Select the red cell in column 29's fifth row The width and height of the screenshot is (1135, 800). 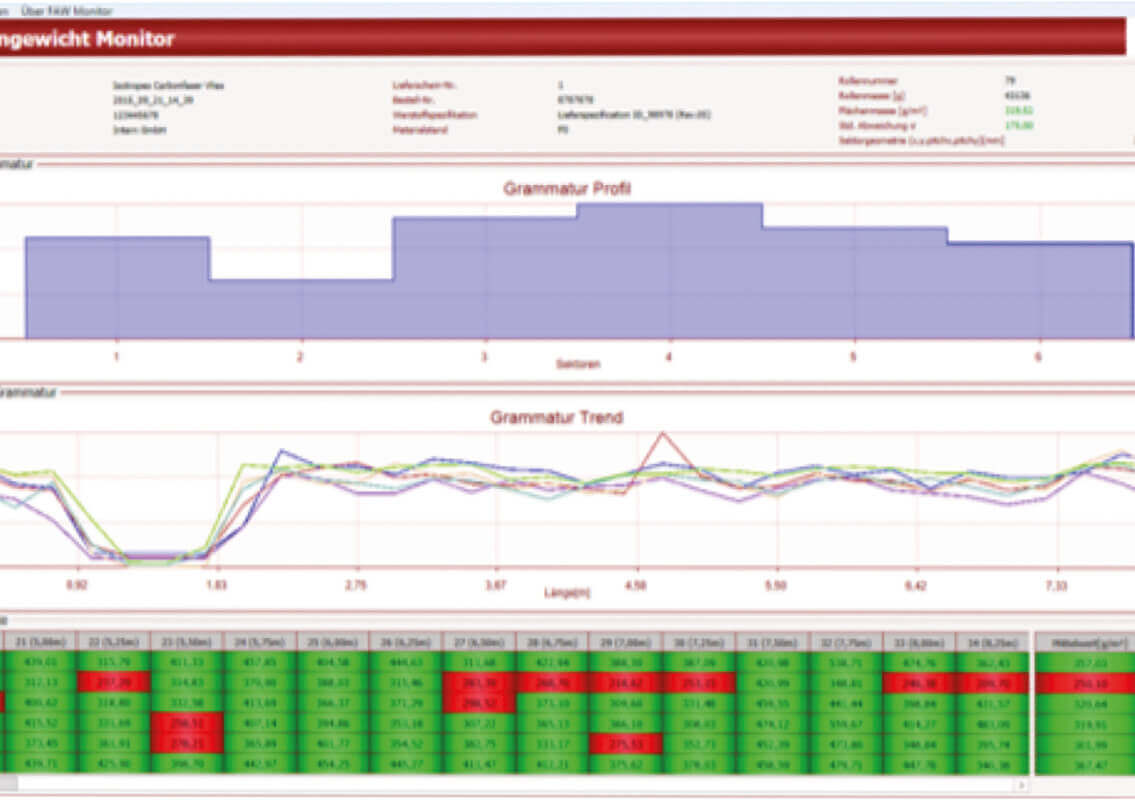tap(625, 743)
